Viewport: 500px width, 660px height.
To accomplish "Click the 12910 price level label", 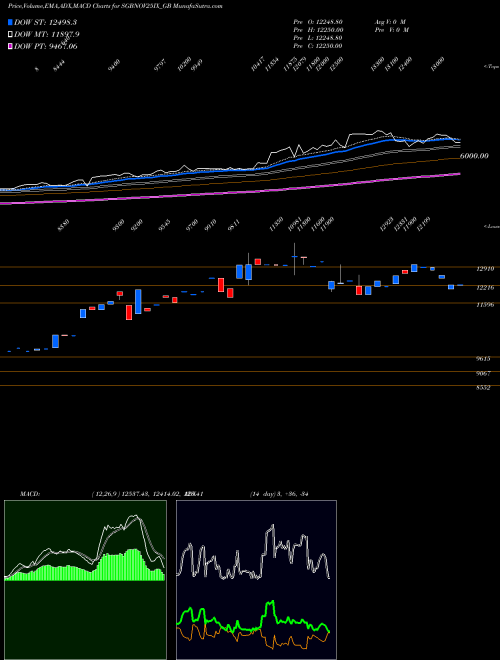I will coord(485,269).
